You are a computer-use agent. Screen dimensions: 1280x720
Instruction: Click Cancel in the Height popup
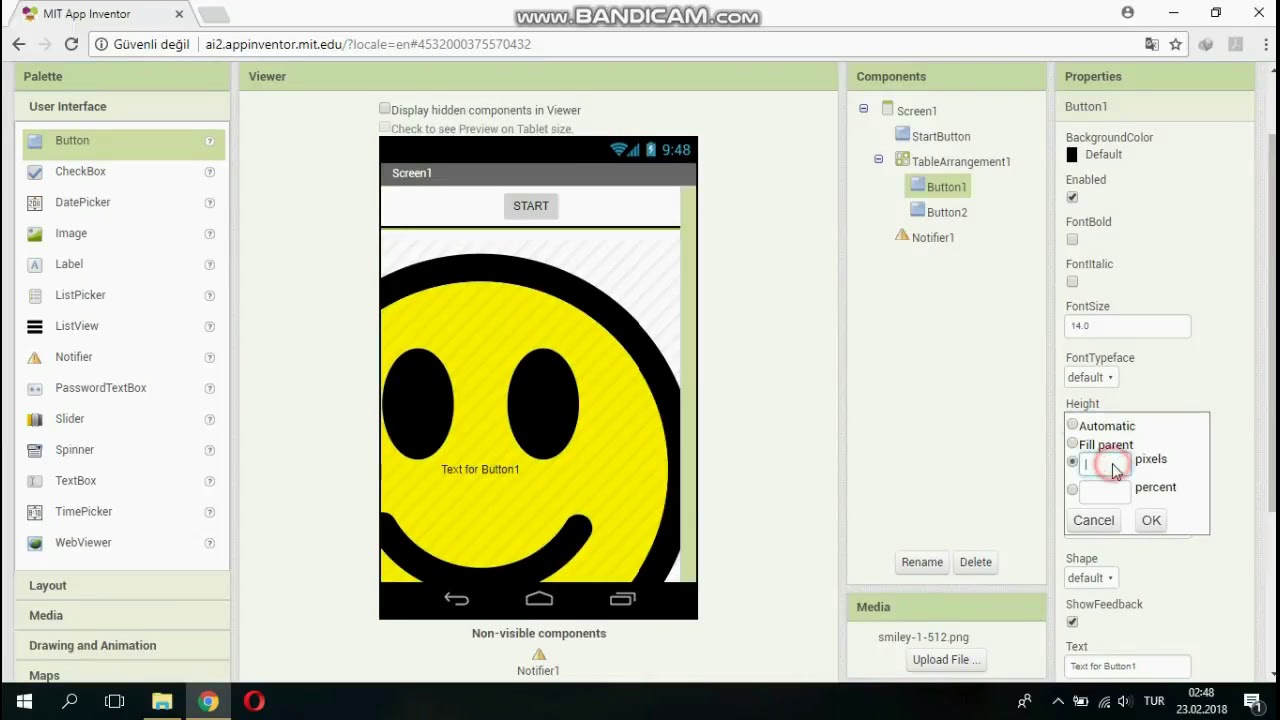(1093, 521)
